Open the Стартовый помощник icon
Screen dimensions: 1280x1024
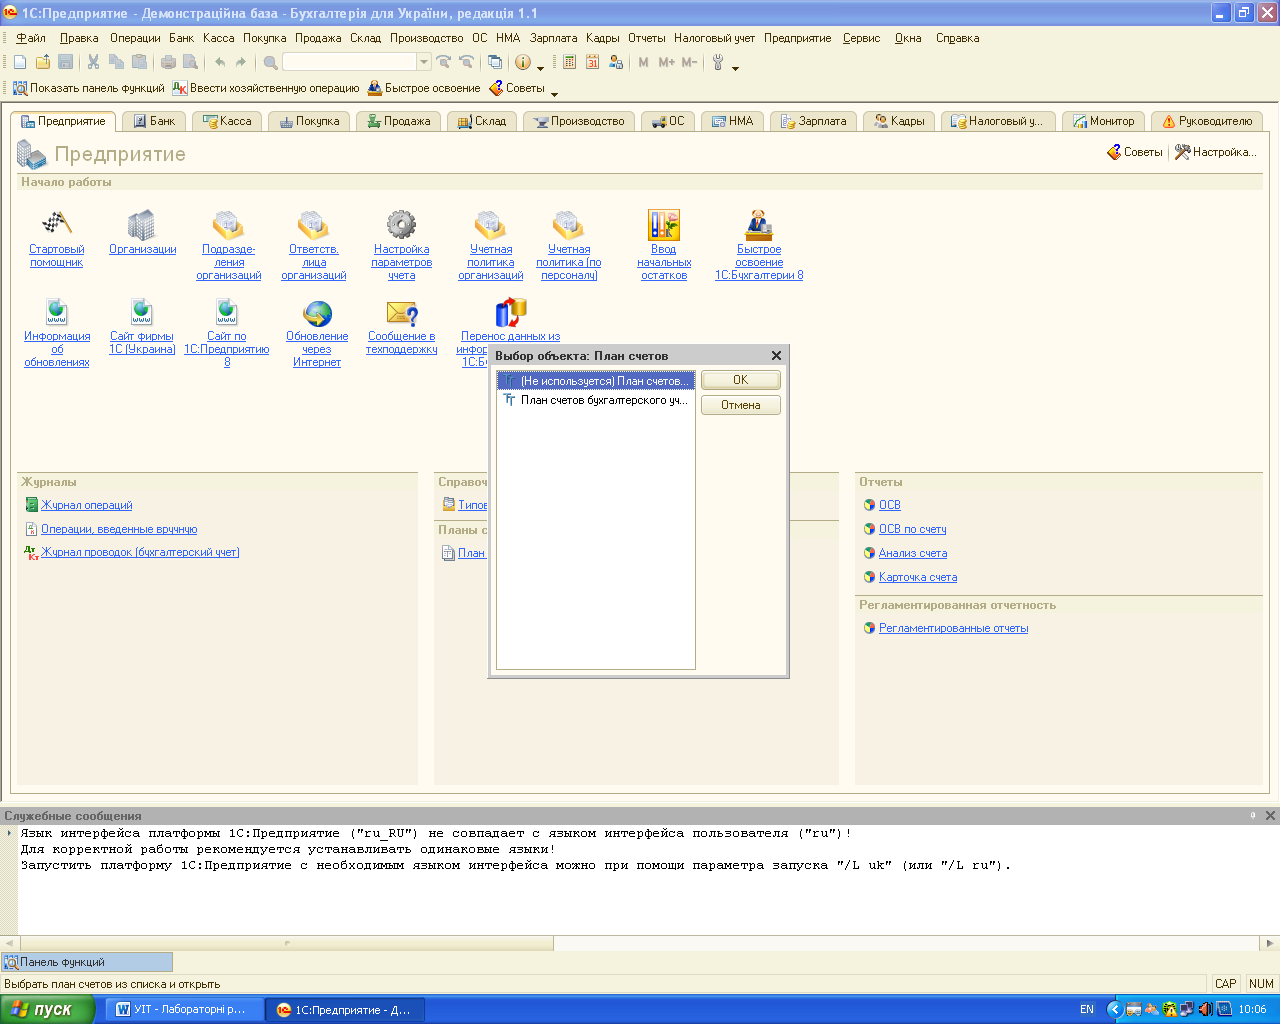56,223
